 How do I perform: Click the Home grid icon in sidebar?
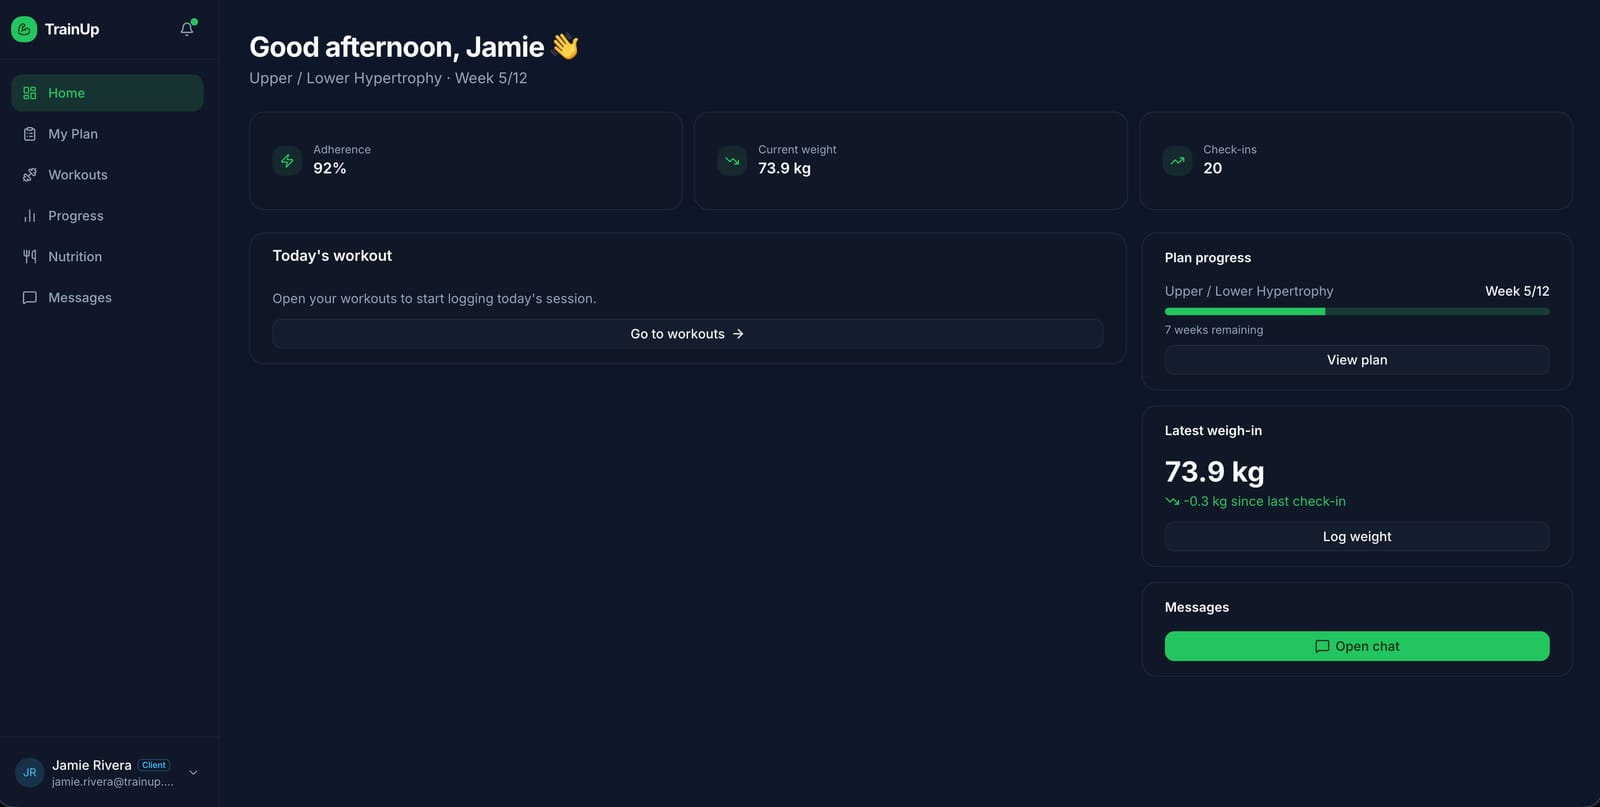tap(30, 93)
